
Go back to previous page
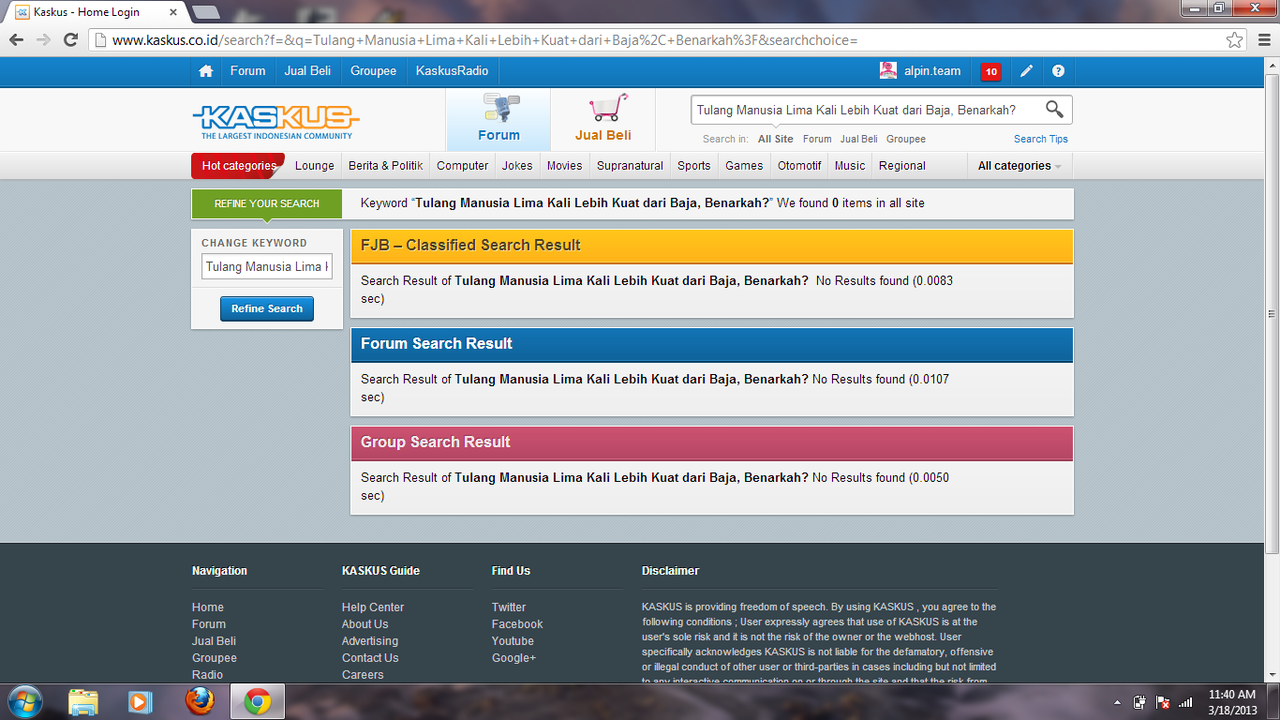point(16,40)
